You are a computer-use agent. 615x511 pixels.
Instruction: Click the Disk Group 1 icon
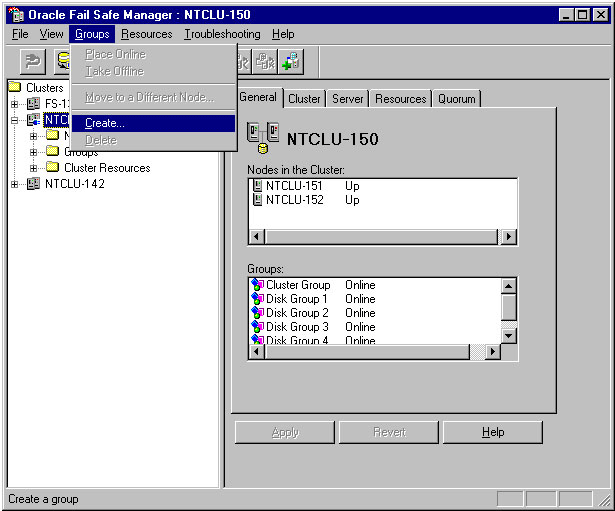[x=257, y=299]
